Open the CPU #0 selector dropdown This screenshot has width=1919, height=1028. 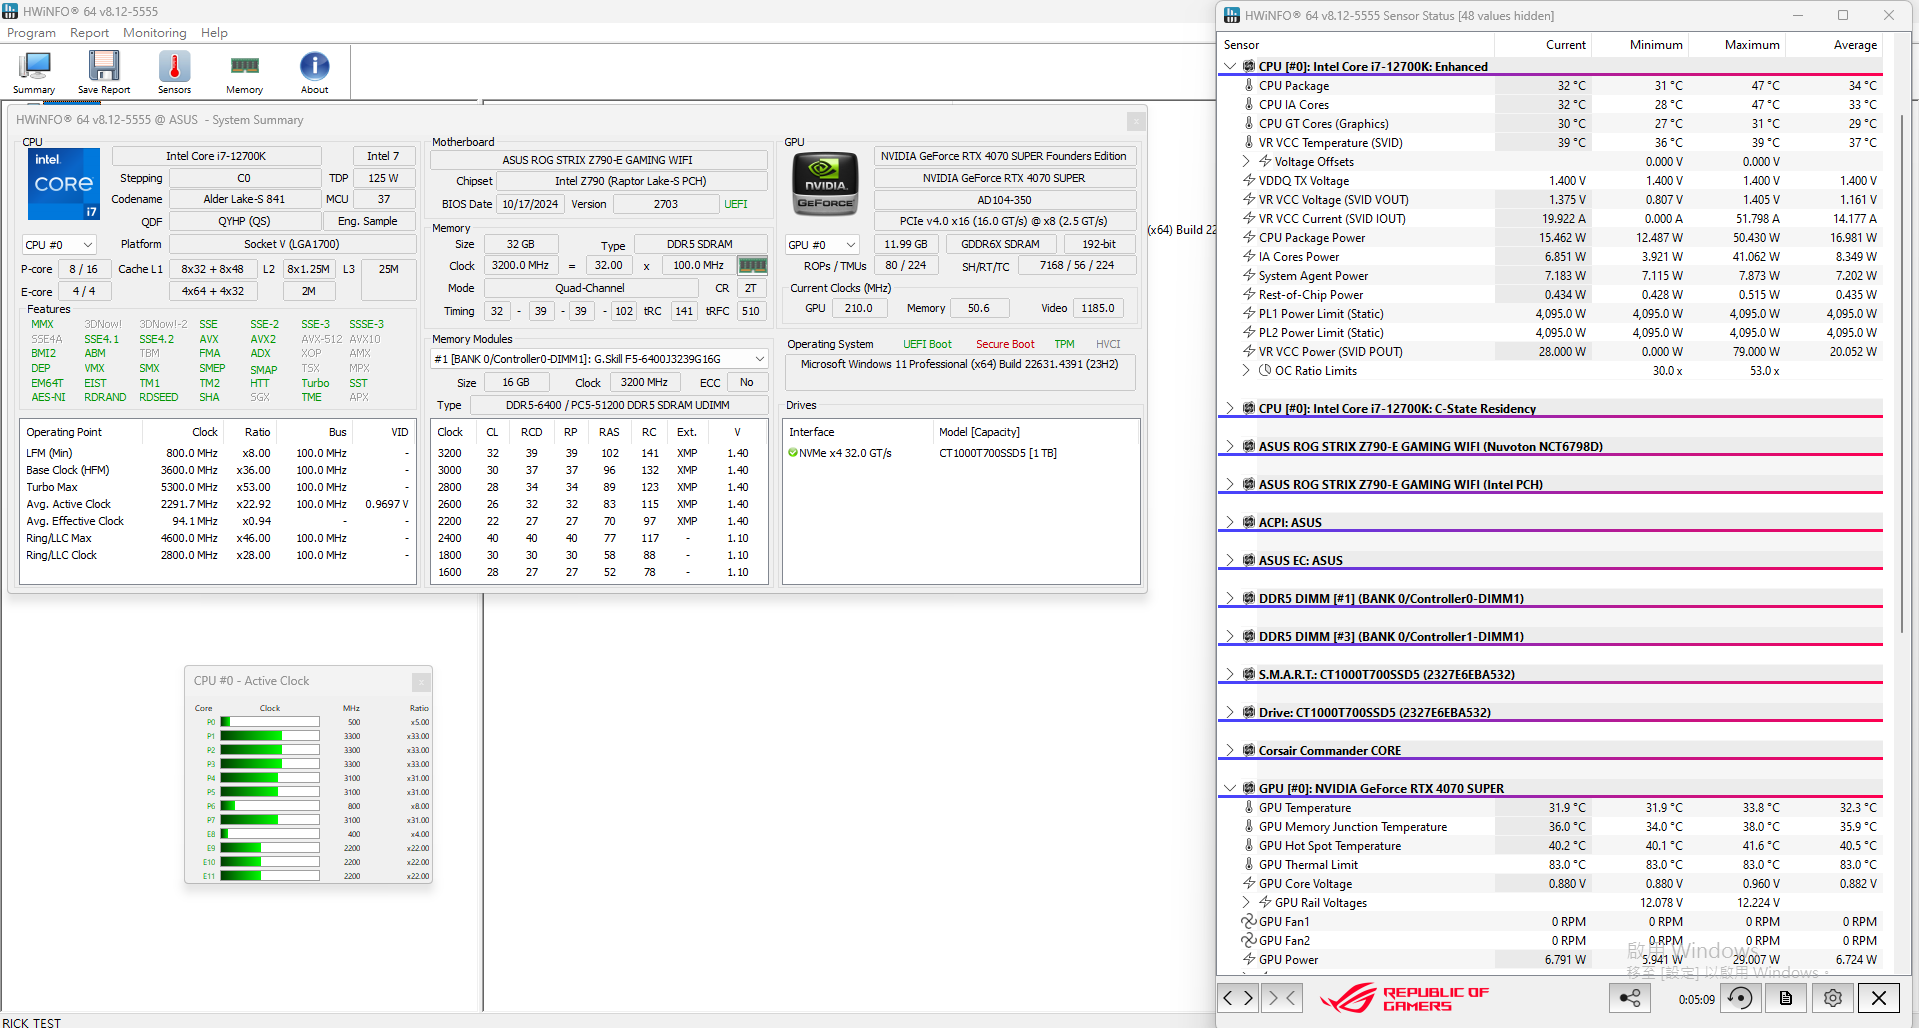click(59, 245)
